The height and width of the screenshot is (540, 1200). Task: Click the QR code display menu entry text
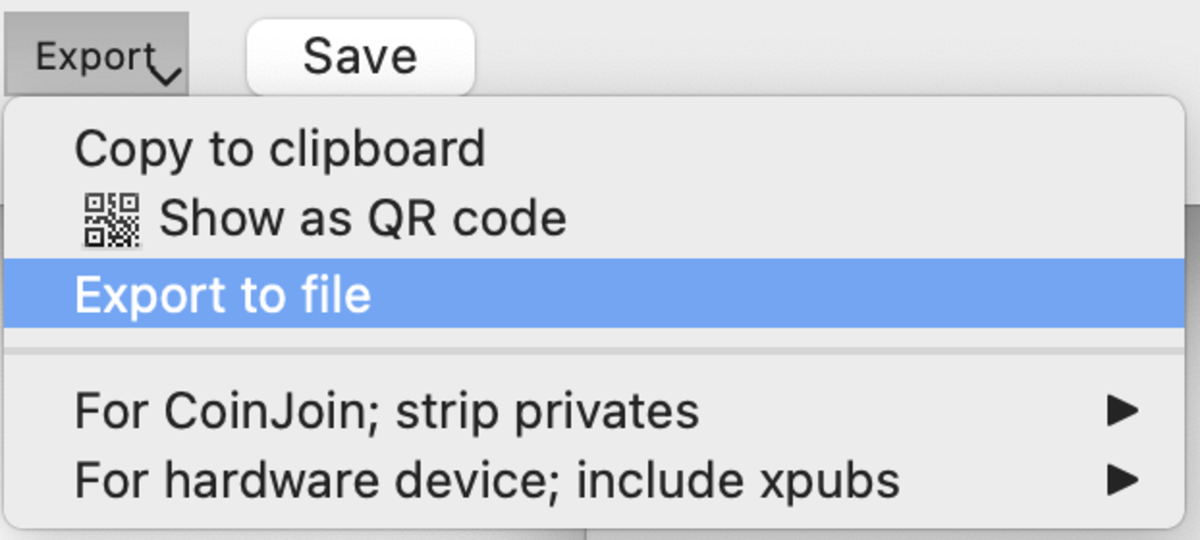[x=362, y=219]
